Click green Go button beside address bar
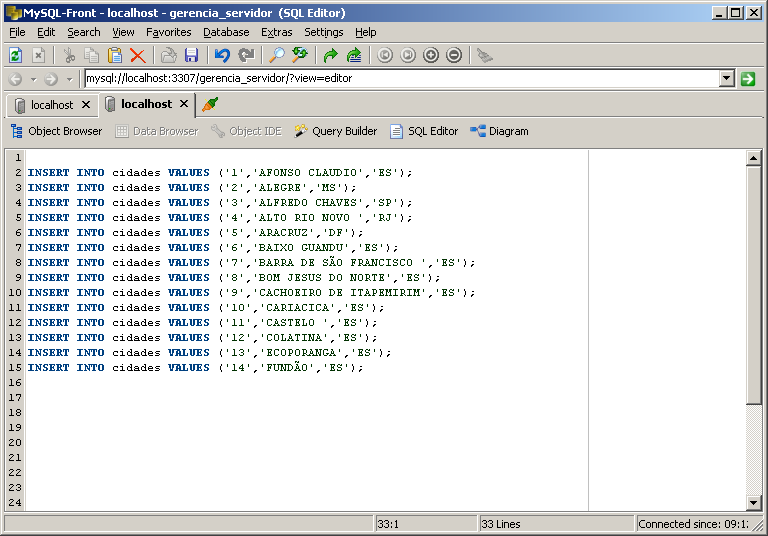The height and width of the screenshot is (536, 768). click(x=748, y=79)
